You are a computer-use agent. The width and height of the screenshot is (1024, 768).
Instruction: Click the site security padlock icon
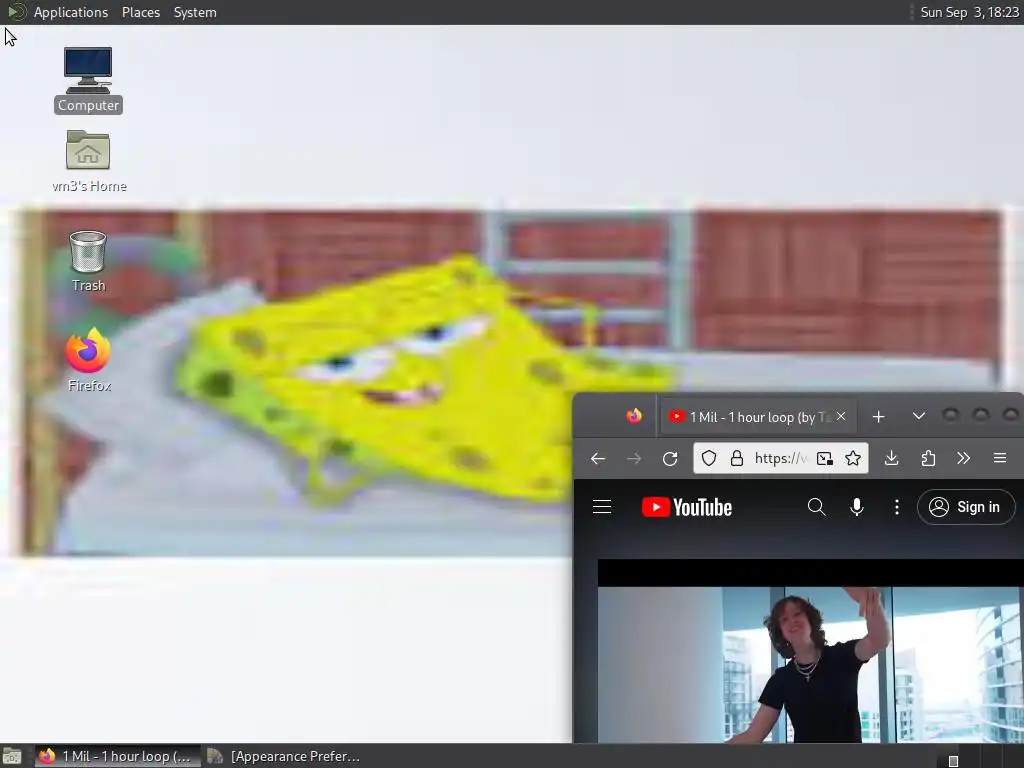click(737, 458)
